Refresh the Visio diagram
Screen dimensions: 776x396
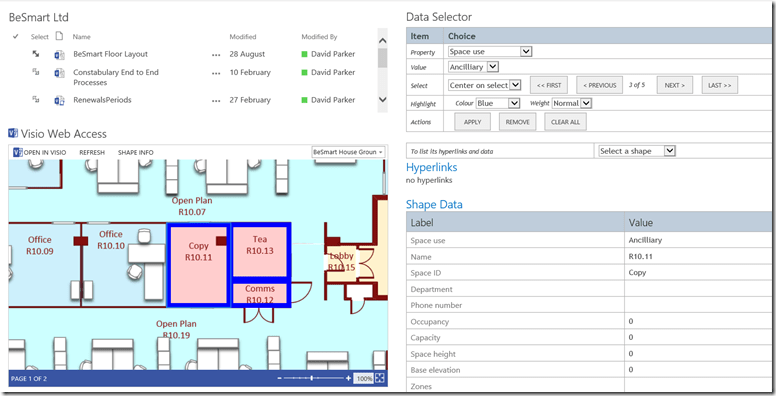click(x=92, y=152)
